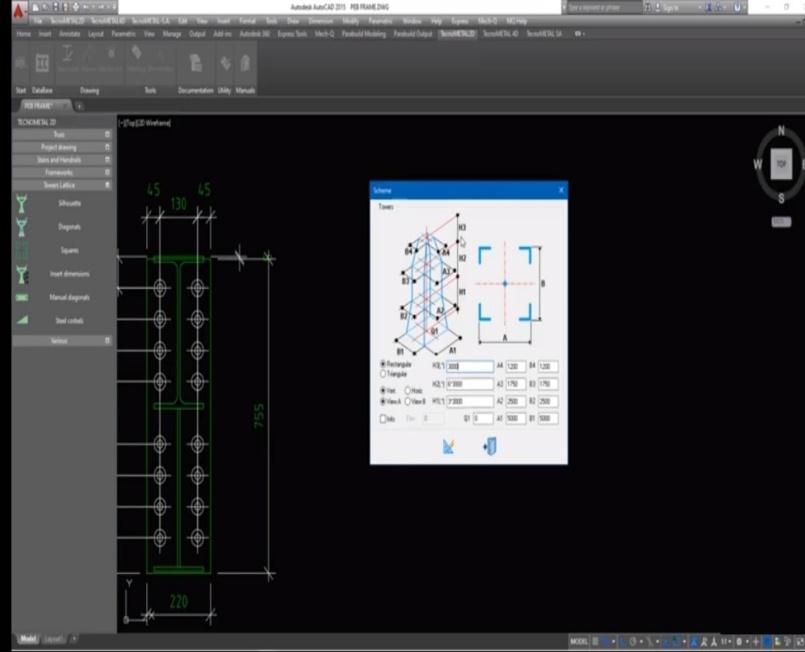Screen dimensions: 805x652
Task: Click the B1 value input field
Action: tap(548, 418)
